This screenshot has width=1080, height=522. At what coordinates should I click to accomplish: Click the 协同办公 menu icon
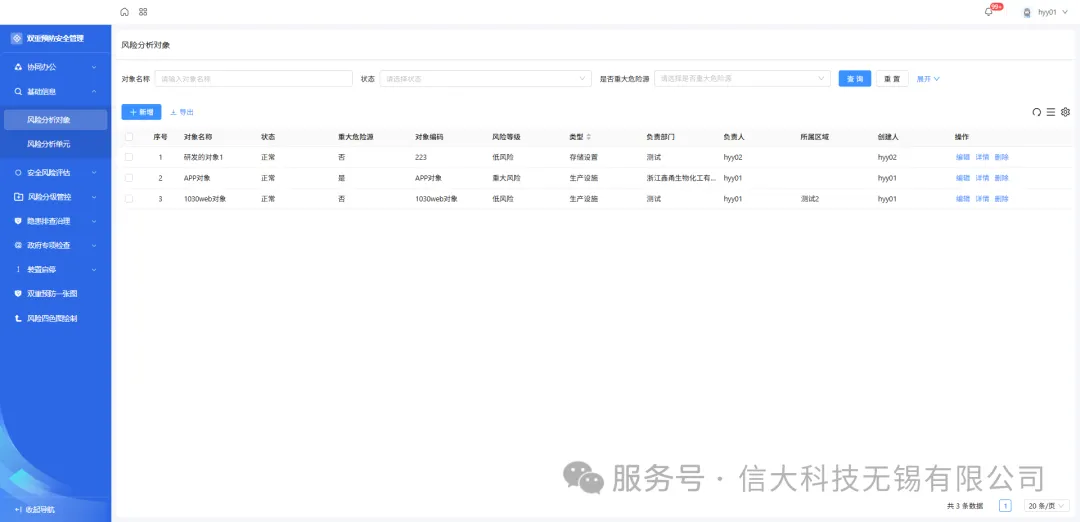pyautogui.click(x=18, y=67)
